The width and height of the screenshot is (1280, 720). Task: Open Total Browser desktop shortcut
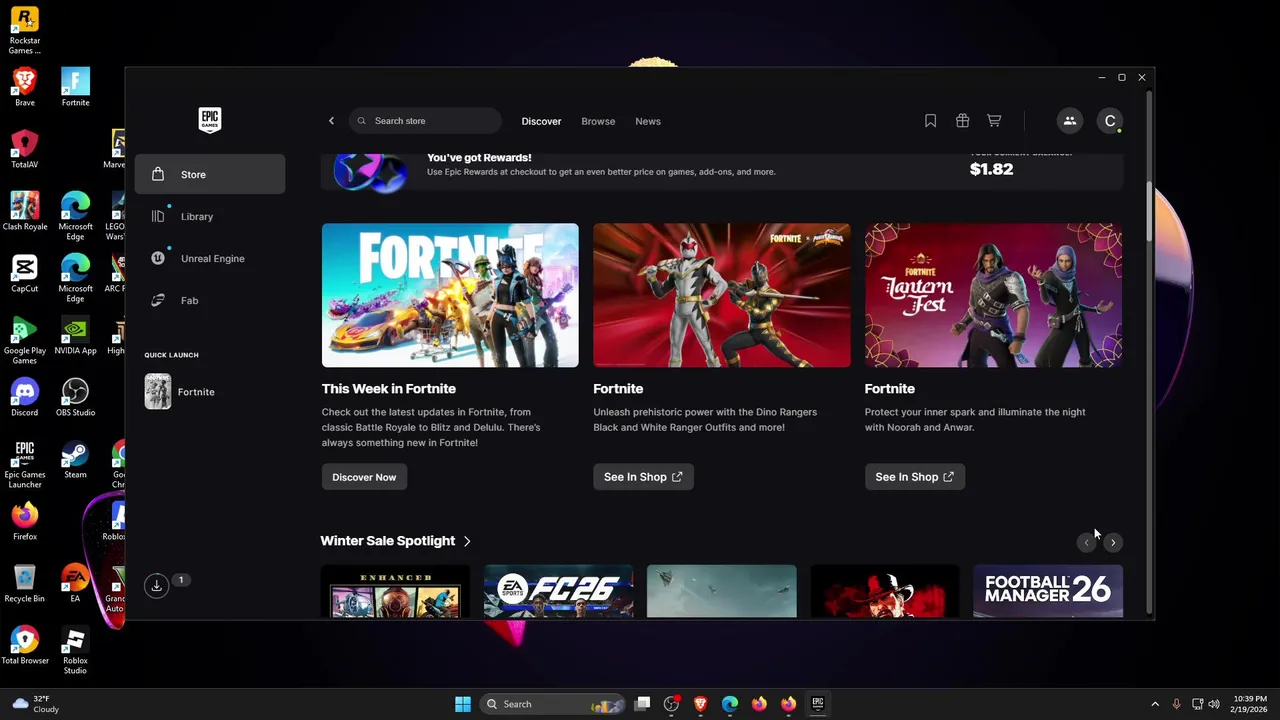click(x=25, y=645)
